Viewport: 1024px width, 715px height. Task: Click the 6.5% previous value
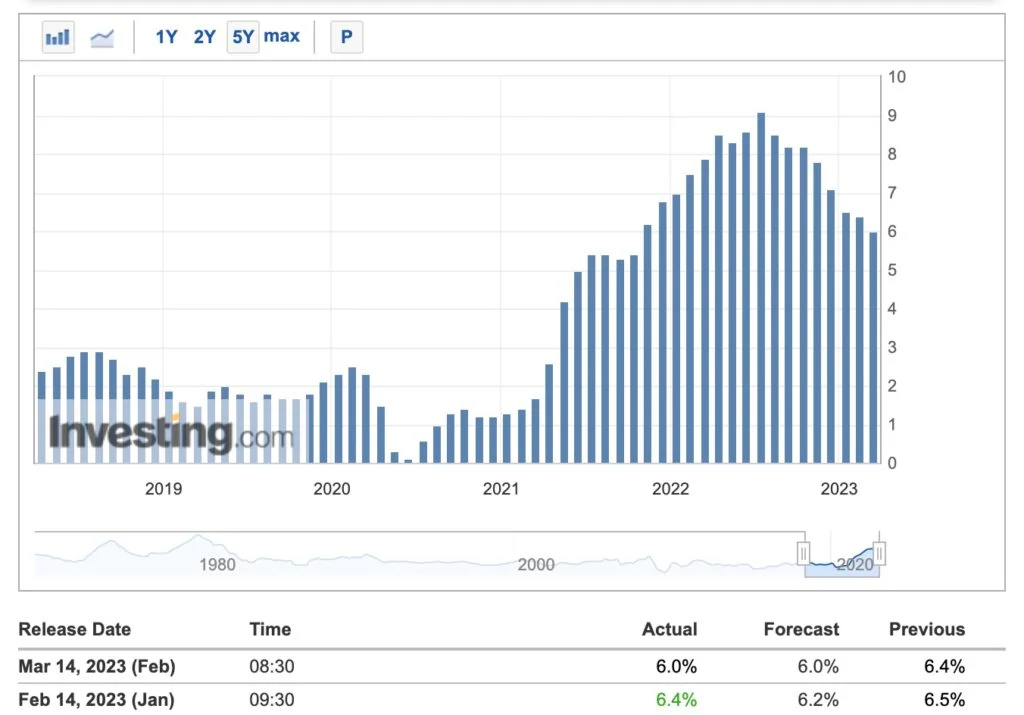pos(944,699)
